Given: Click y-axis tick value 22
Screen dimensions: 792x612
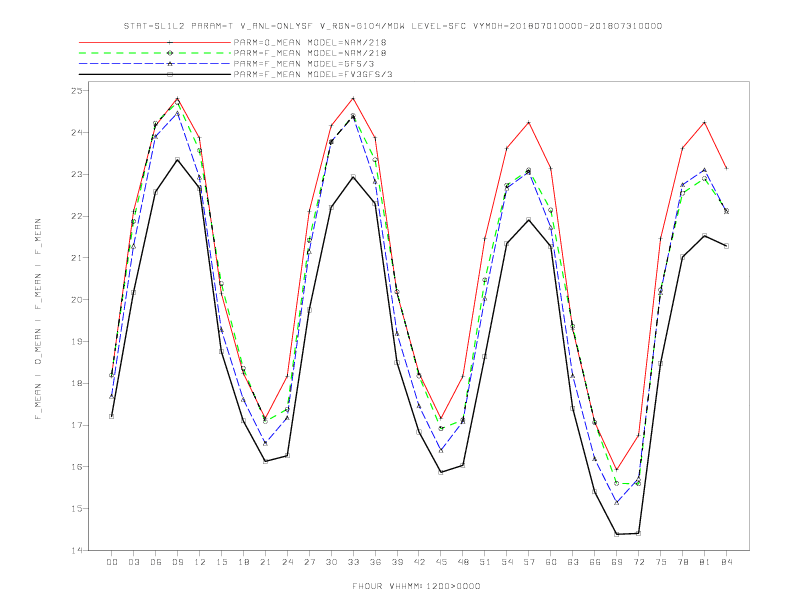Looking at the screenshot, I should [77, 216].
